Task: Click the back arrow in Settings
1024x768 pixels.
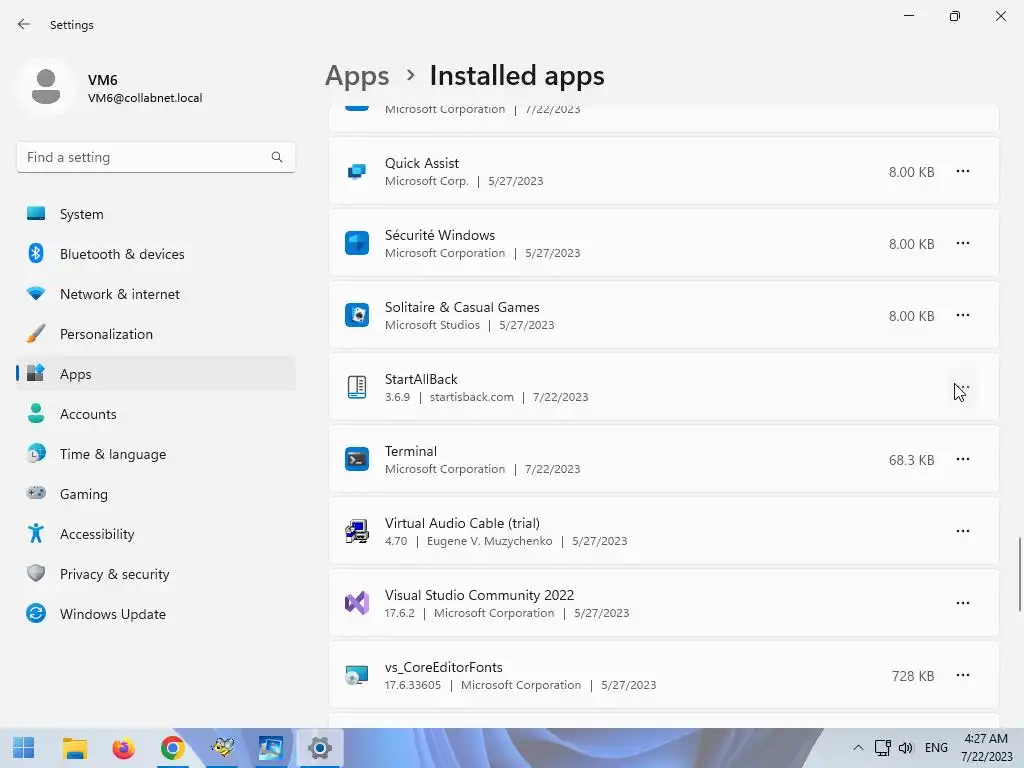Action: (24, 25)
